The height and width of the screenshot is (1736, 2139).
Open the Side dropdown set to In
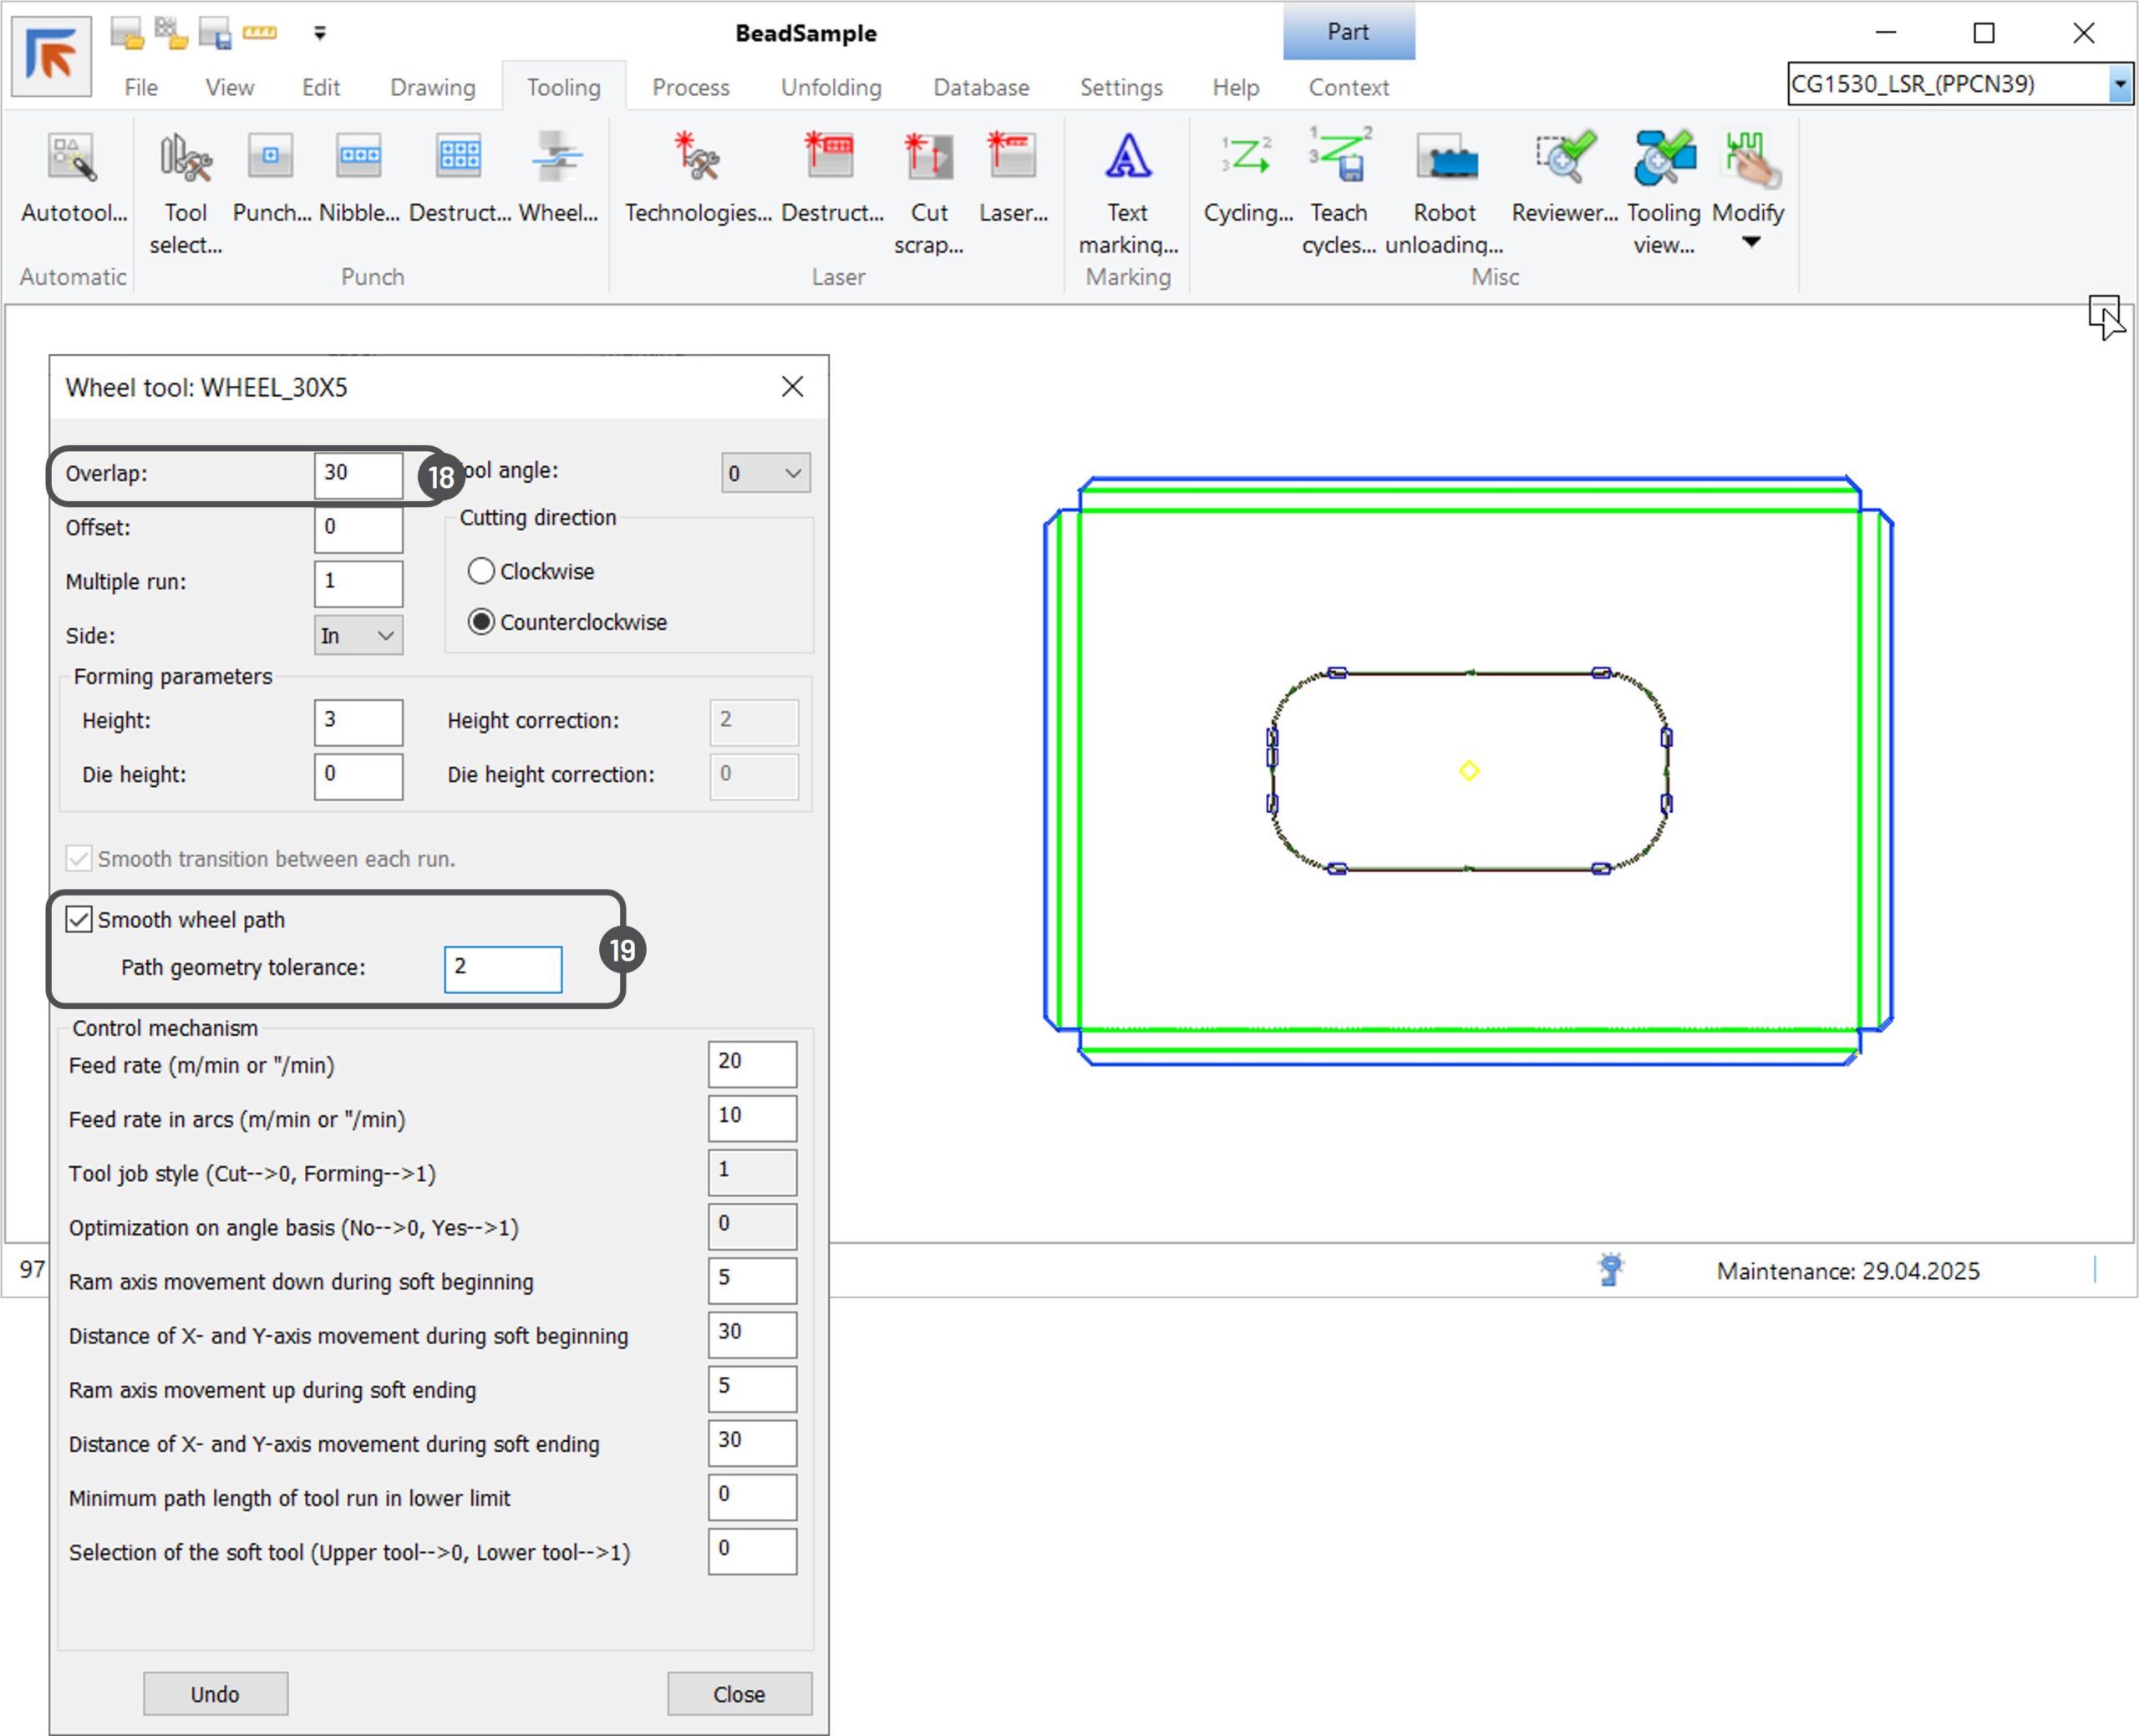[x=358, y=636]
